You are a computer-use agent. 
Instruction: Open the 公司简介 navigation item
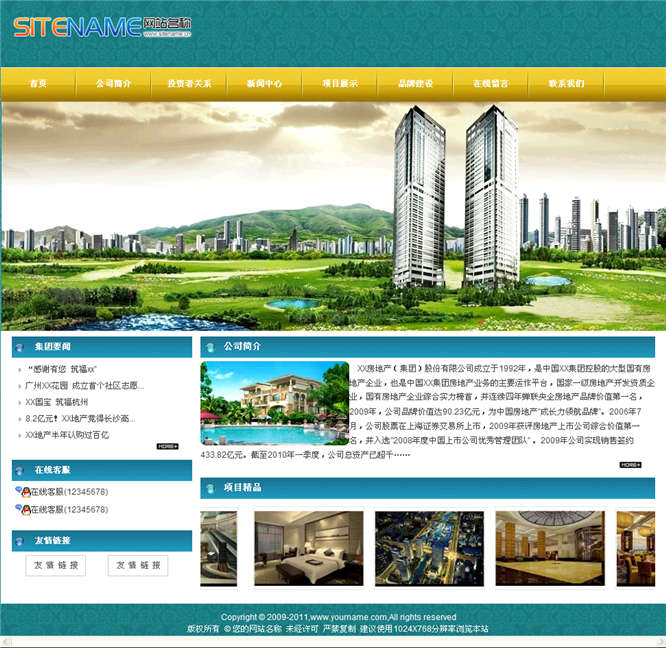click(x=113, y=84)
